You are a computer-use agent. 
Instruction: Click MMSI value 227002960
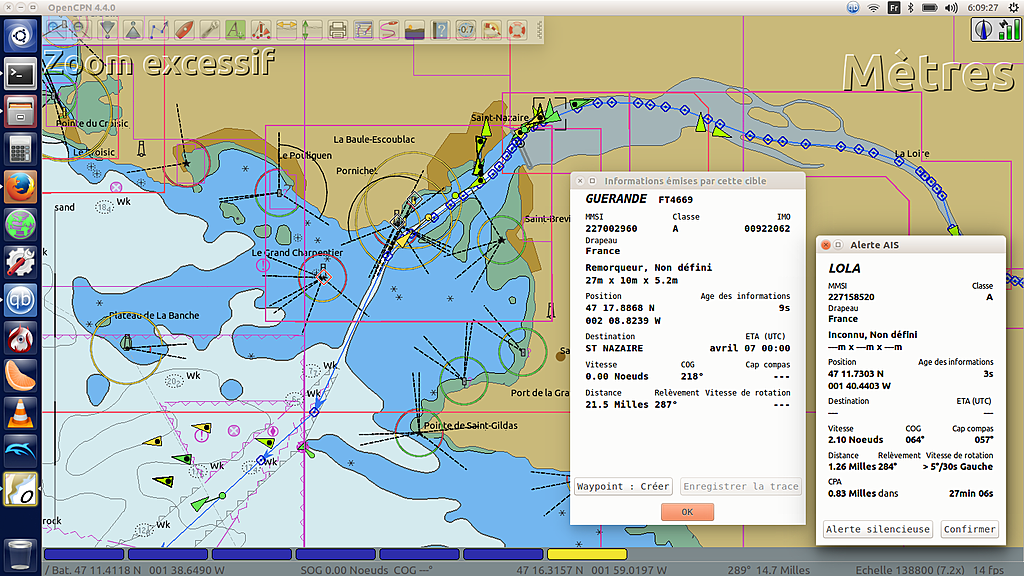coord(611,229)
